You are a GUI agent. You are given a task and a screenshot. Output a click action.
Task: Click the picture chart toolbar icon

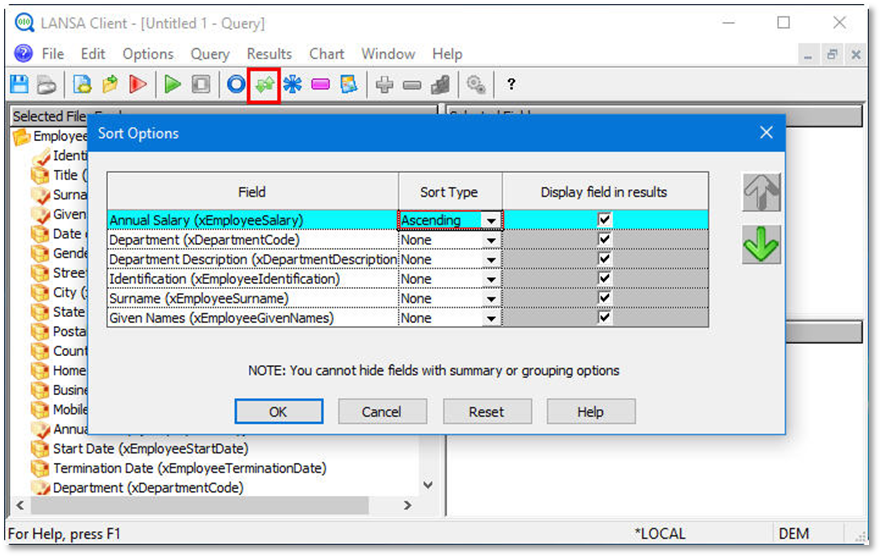coord(348,85)
